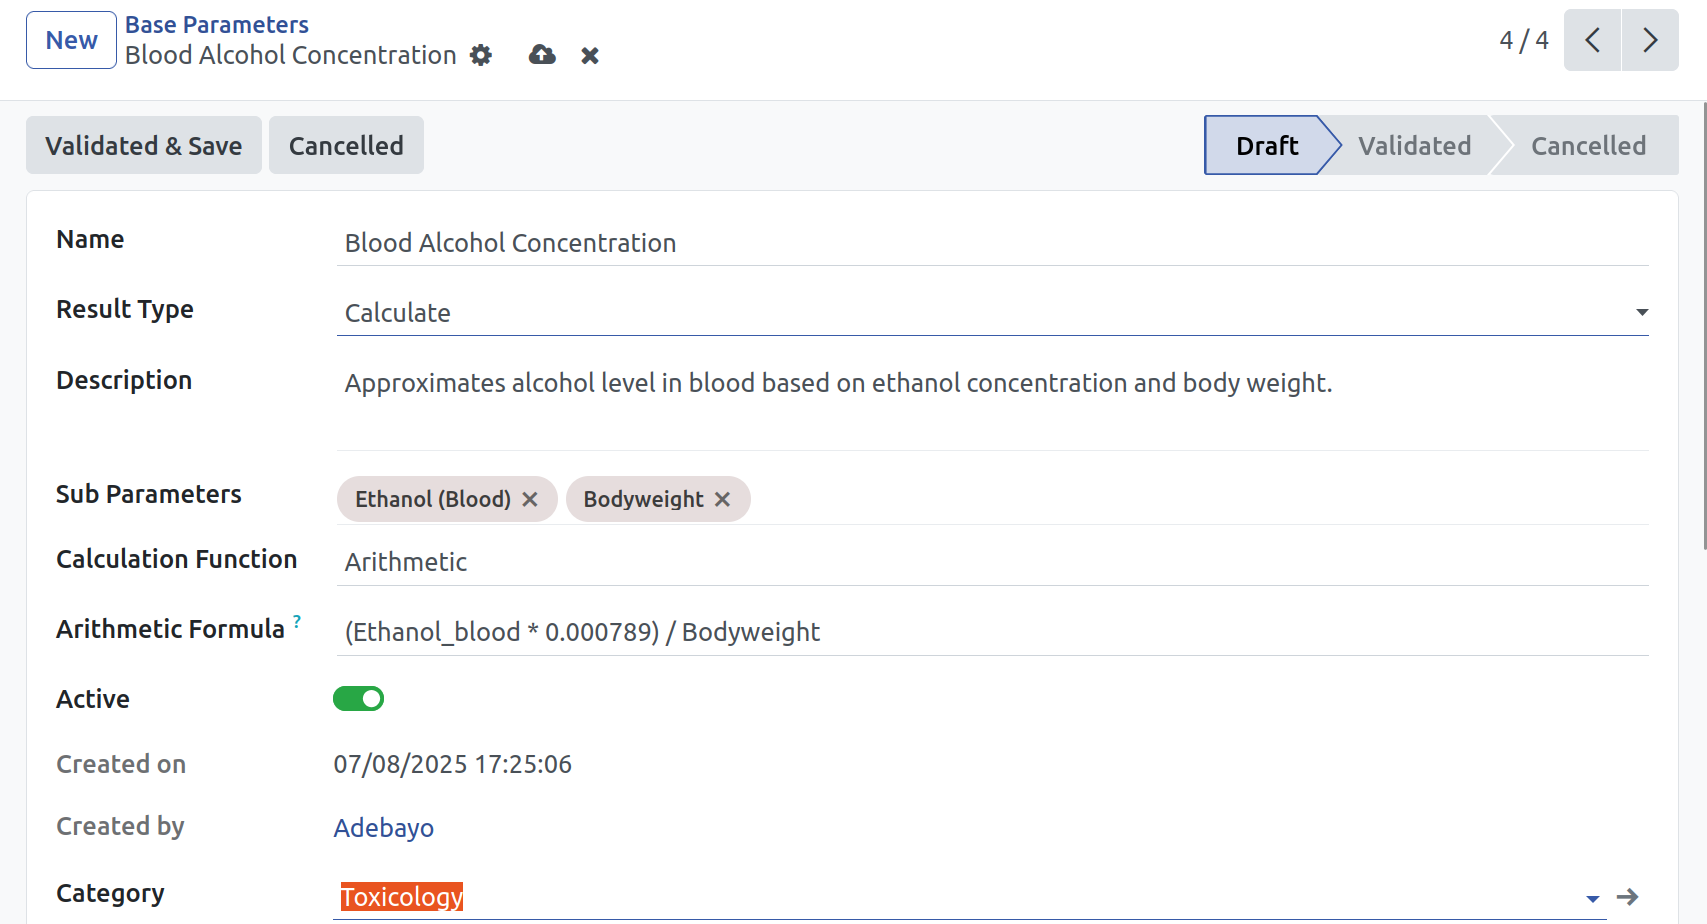The height and width of the screenshot is (924, 1707).
Task: Show Arithmetic Formula help tooltip icon
Action: pyautogui.click(x=297, y=621)
